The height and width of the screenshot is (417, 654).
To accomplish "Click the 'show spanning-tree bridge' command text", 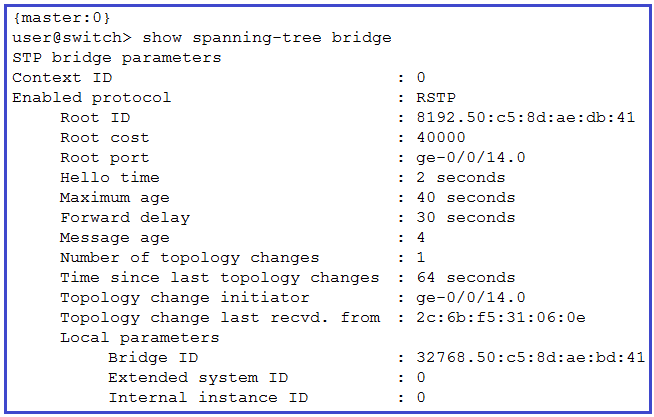I will point(267,38).
